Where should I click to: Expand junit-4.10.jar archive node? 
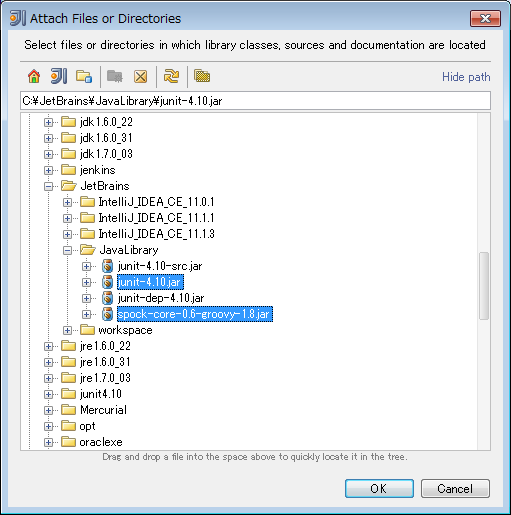tap(86, 282)
